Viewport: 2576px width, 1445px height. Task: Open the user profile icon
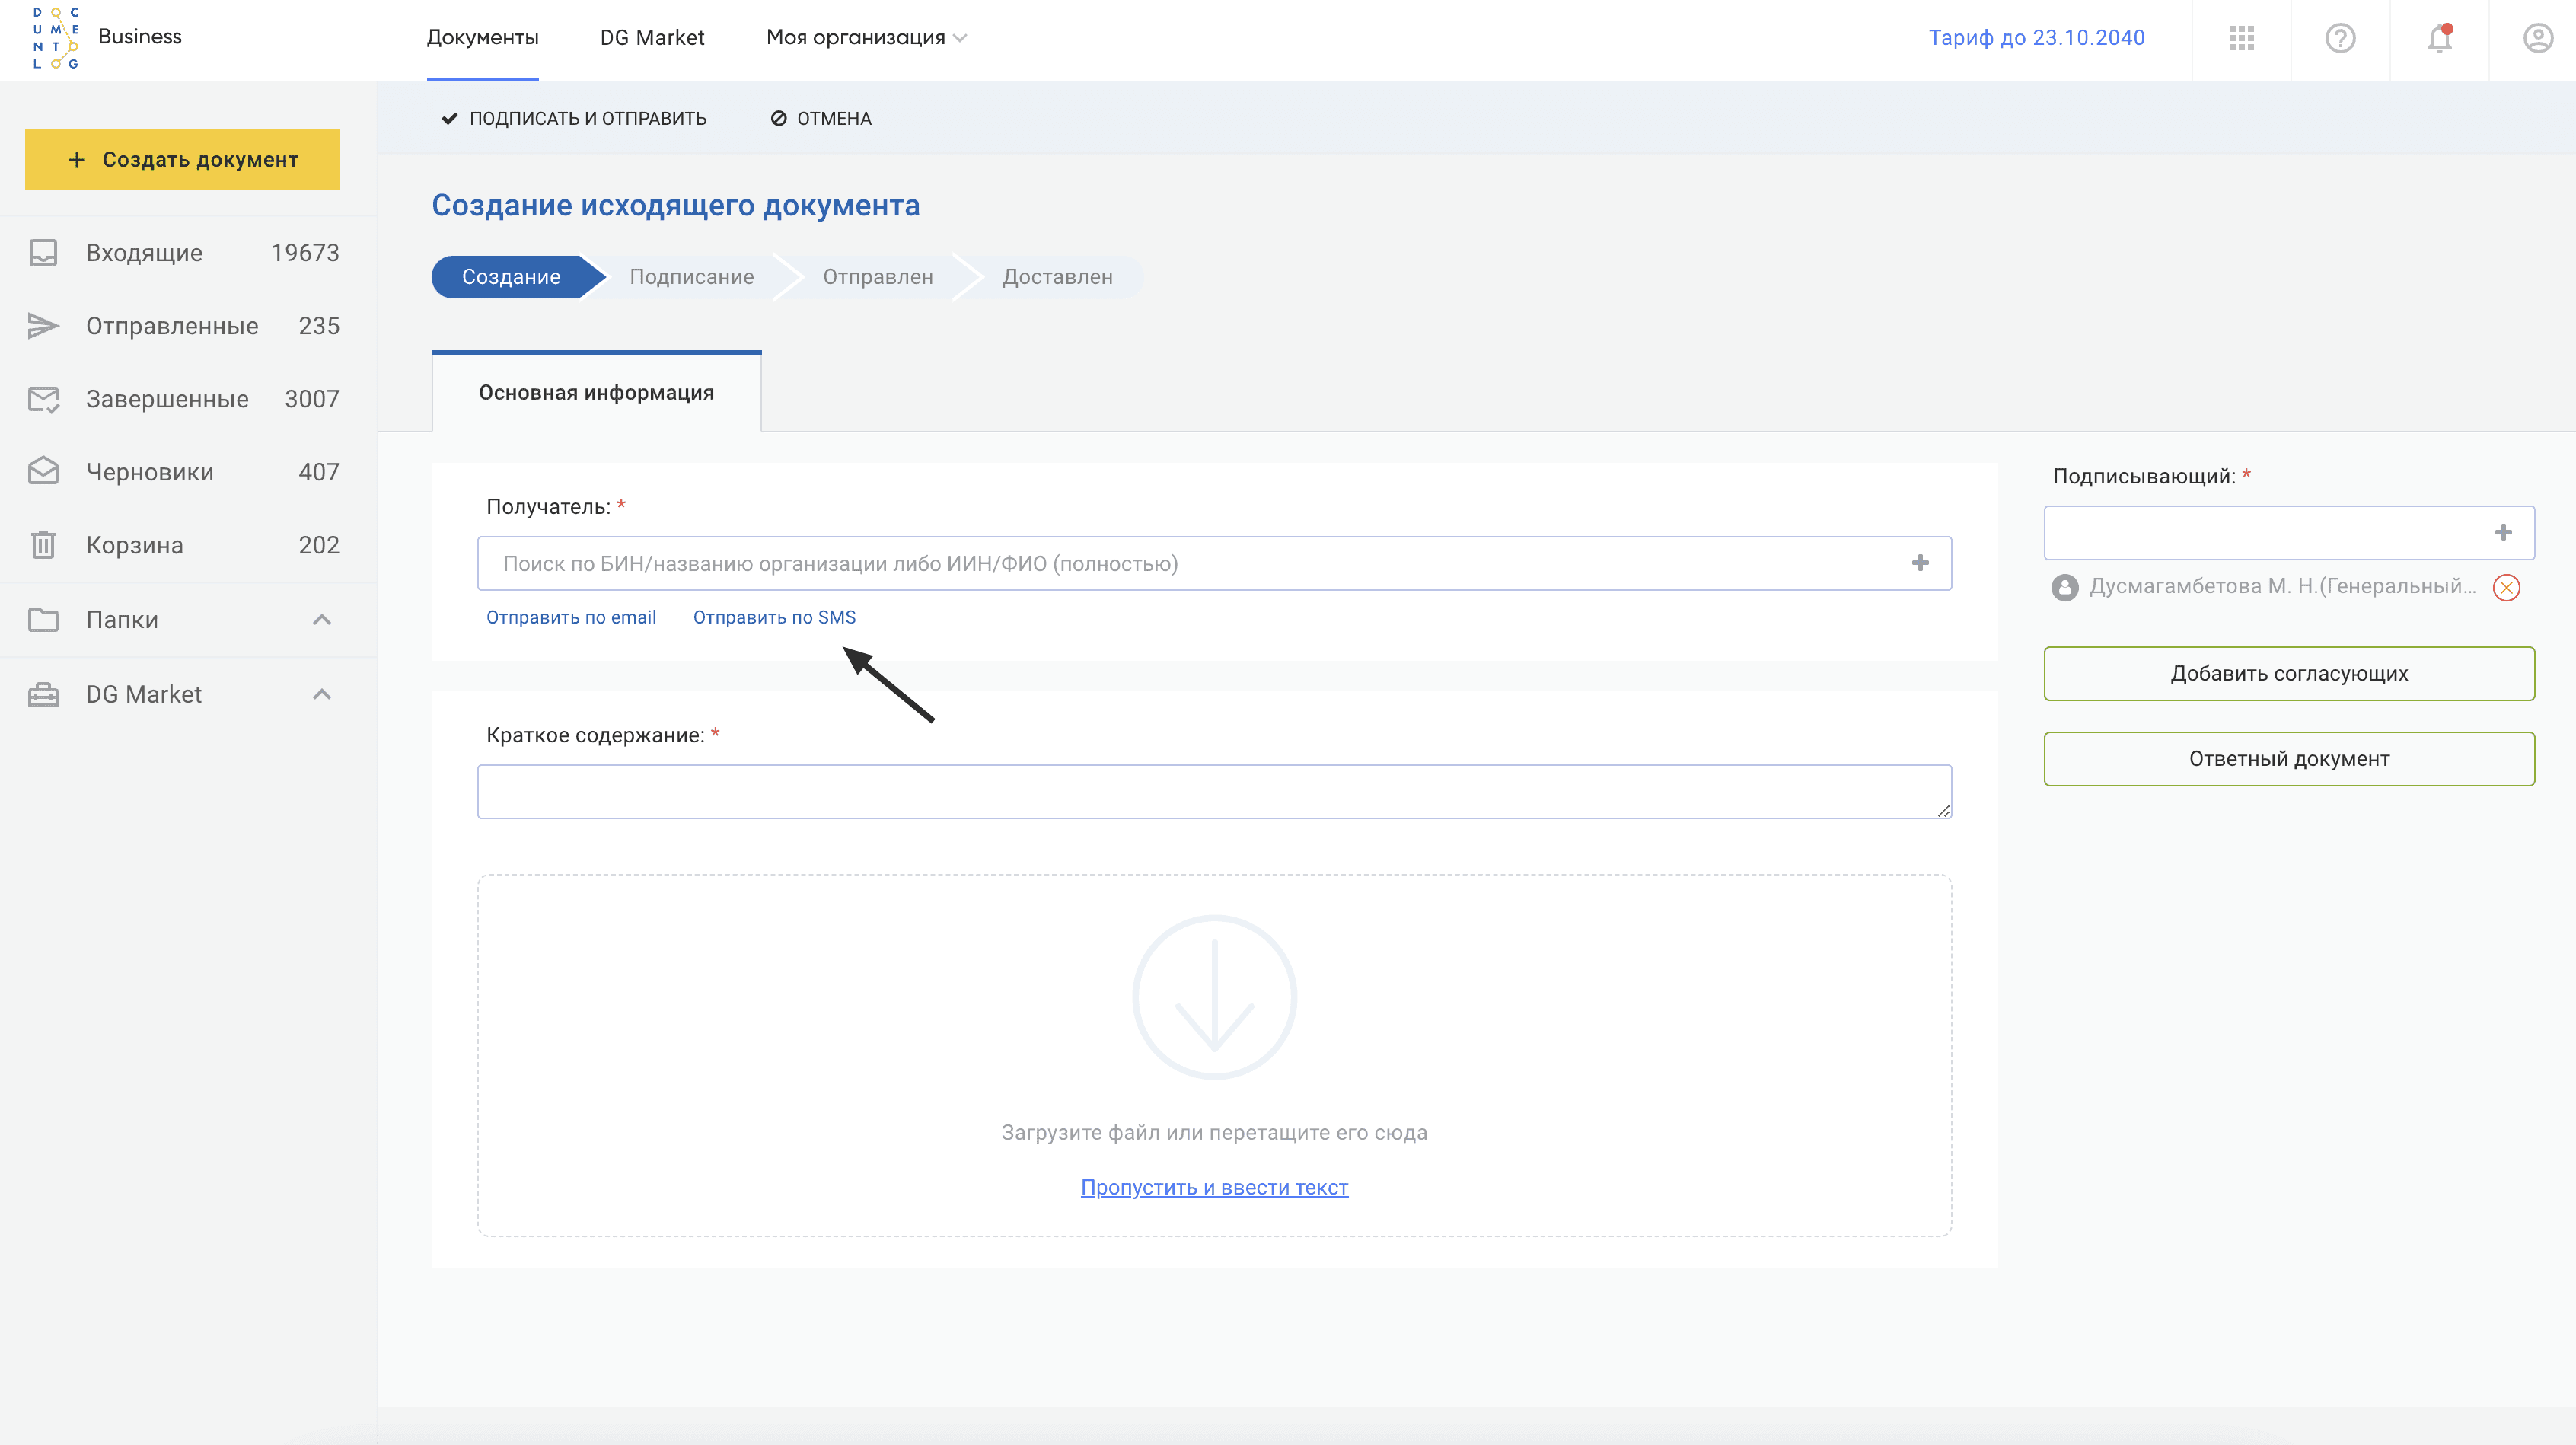[x=2537, y=38]
